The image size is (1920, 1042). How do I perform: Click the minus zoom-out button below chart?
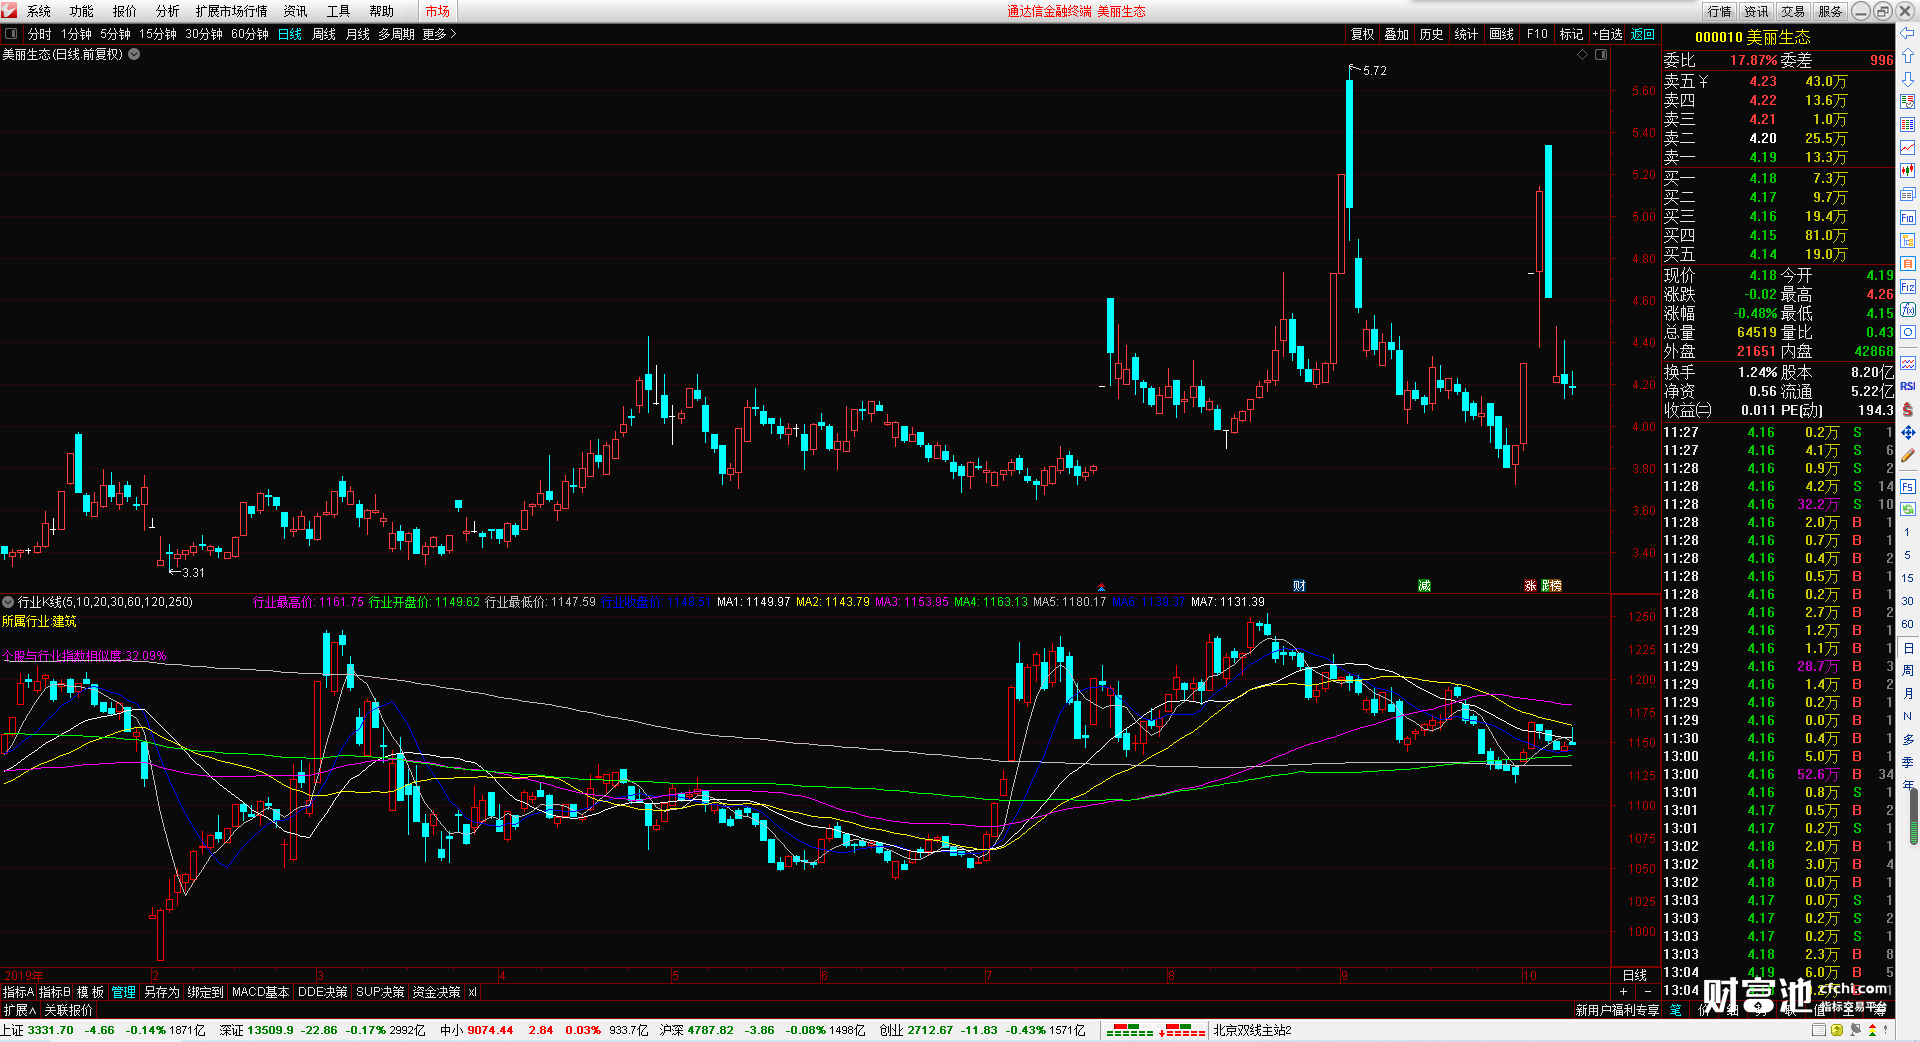coord(1647,991)
